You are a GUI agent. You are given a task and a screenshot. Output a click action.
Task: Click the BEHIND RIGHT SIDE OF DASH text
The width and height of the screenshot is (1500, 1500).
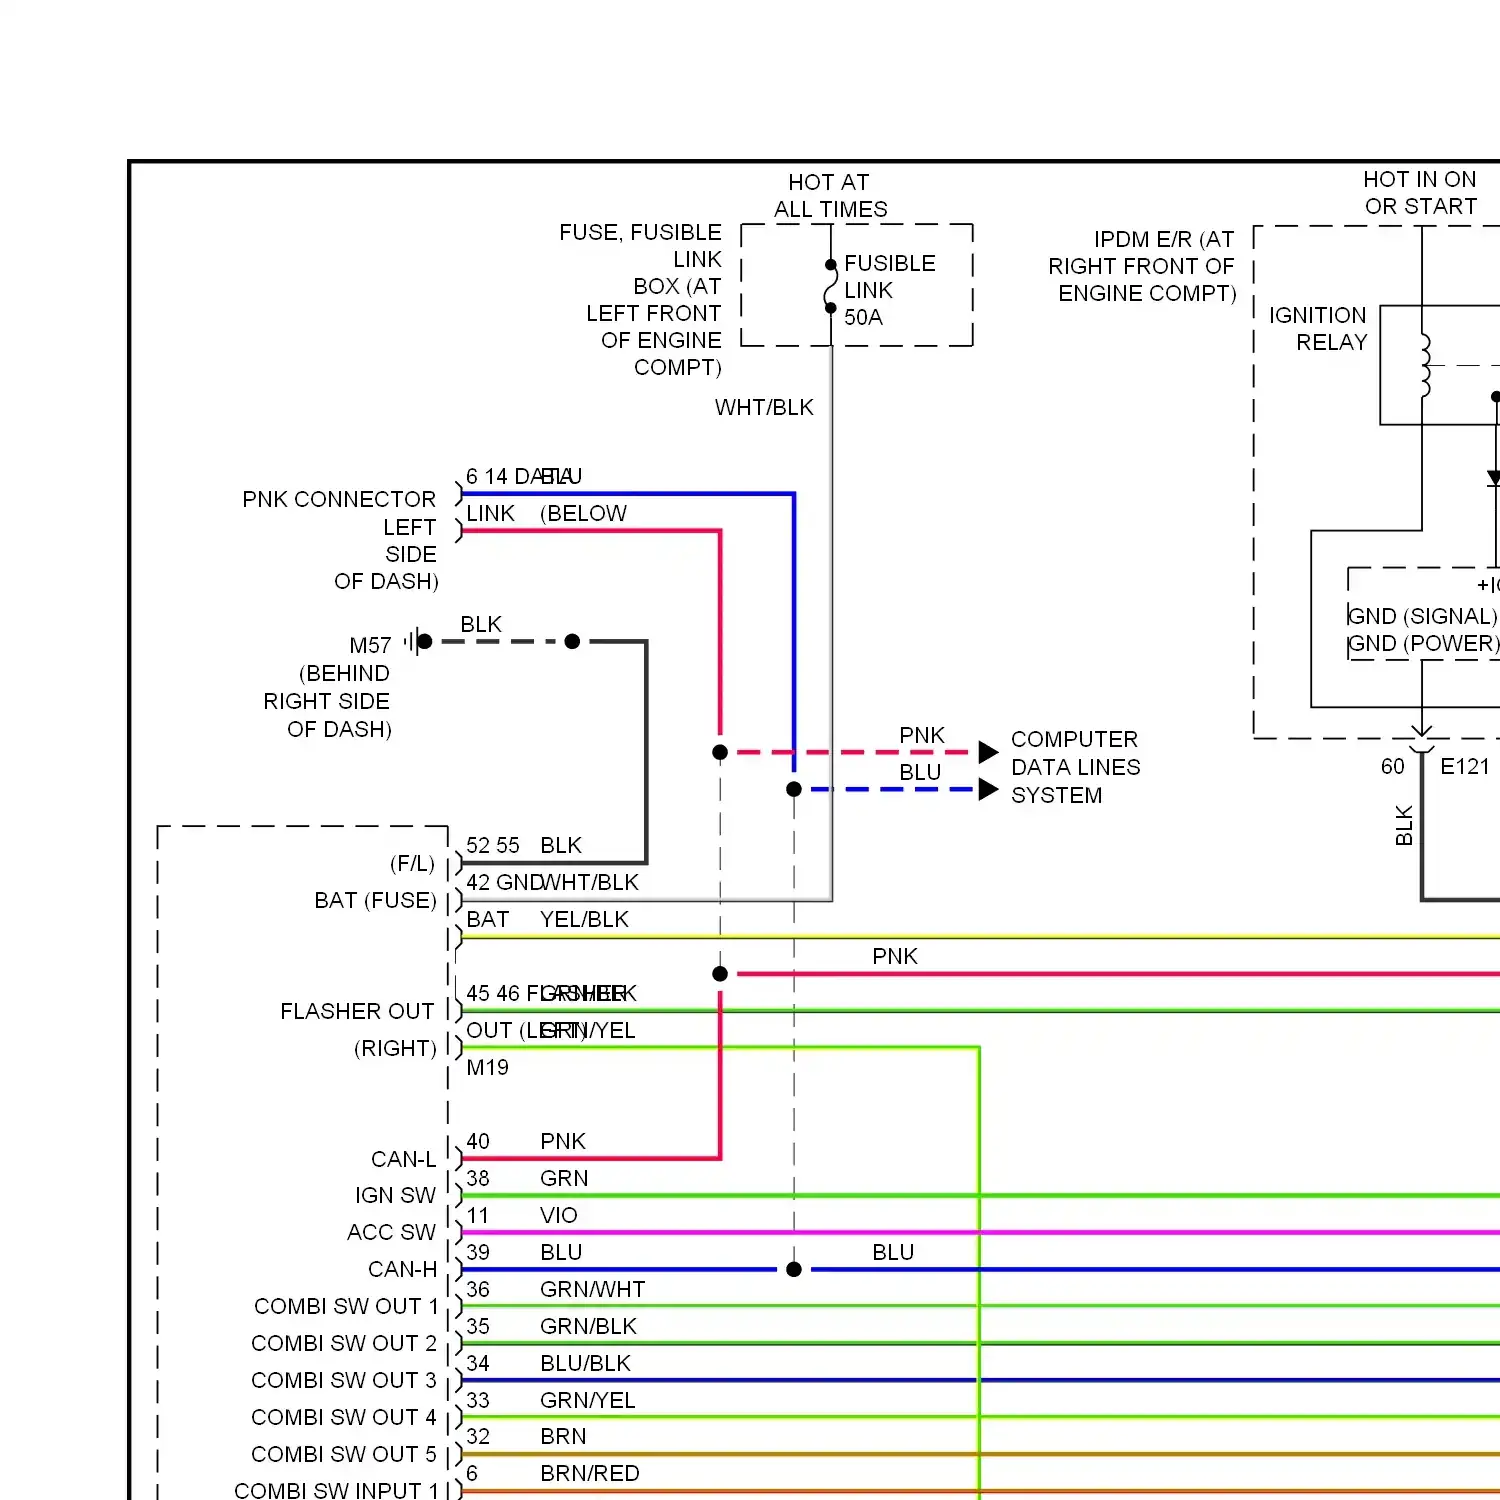tap(327, 701)
